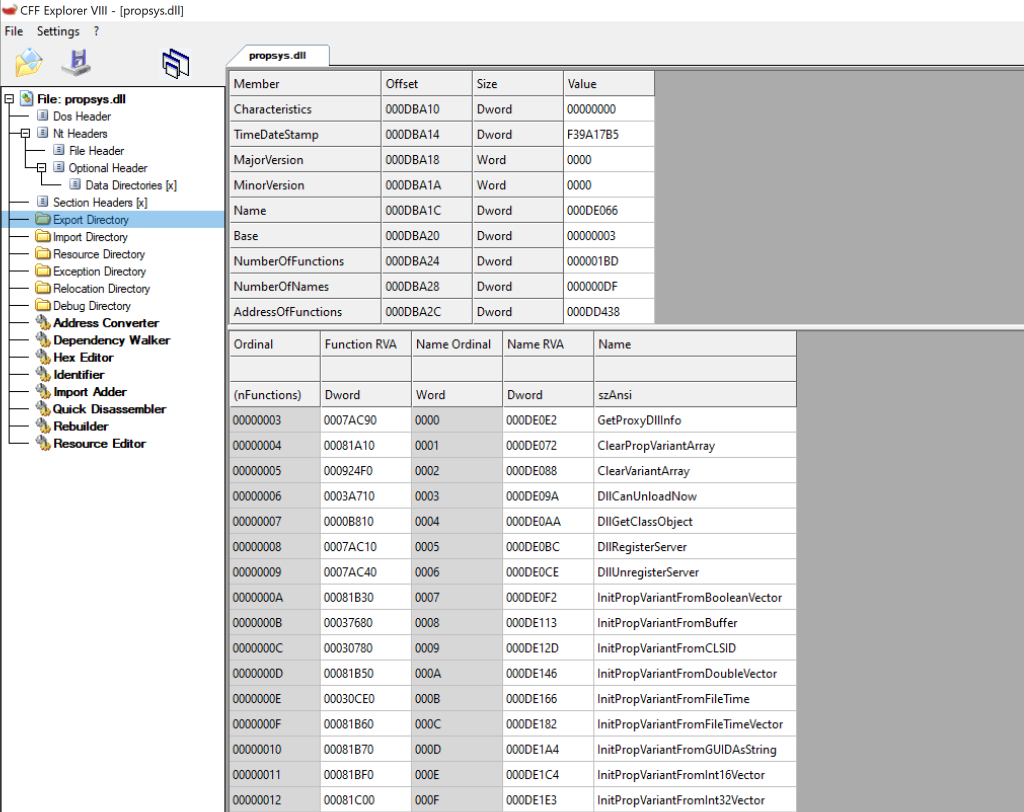Click Resource Directory folder icon
This screenshot has height=812, width=1024.
click(43, 253)
